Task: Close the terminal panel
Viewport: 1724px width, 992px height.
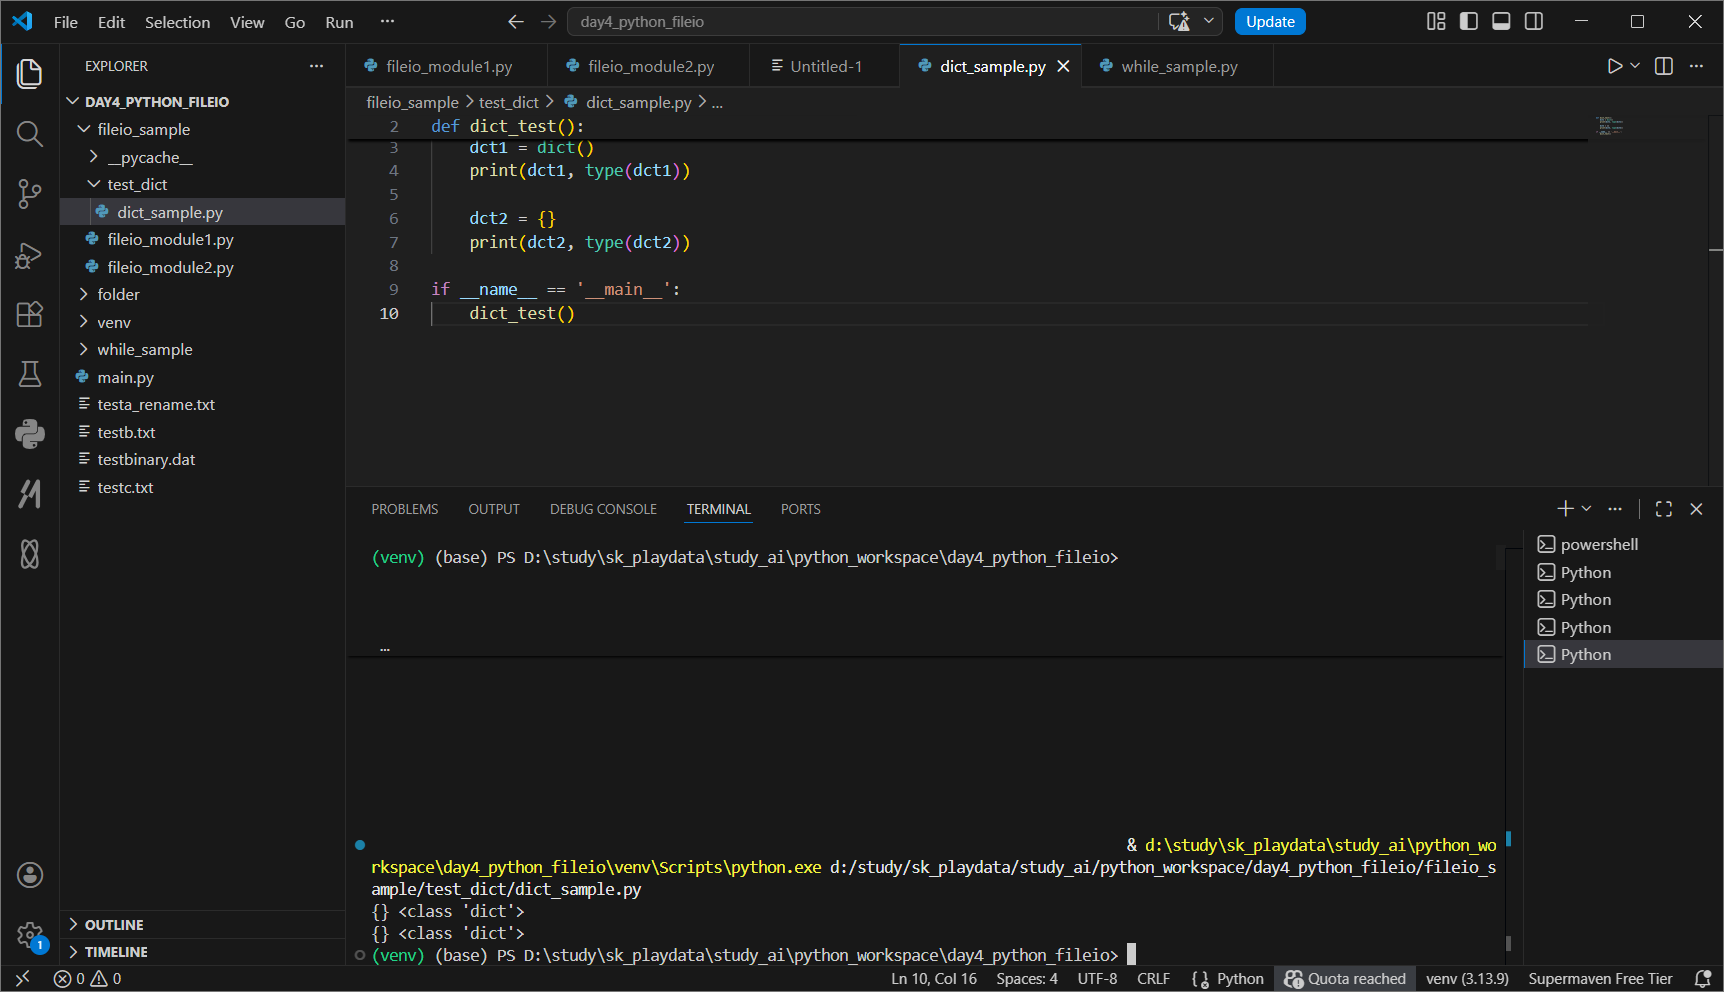Action: (1696, 509)
